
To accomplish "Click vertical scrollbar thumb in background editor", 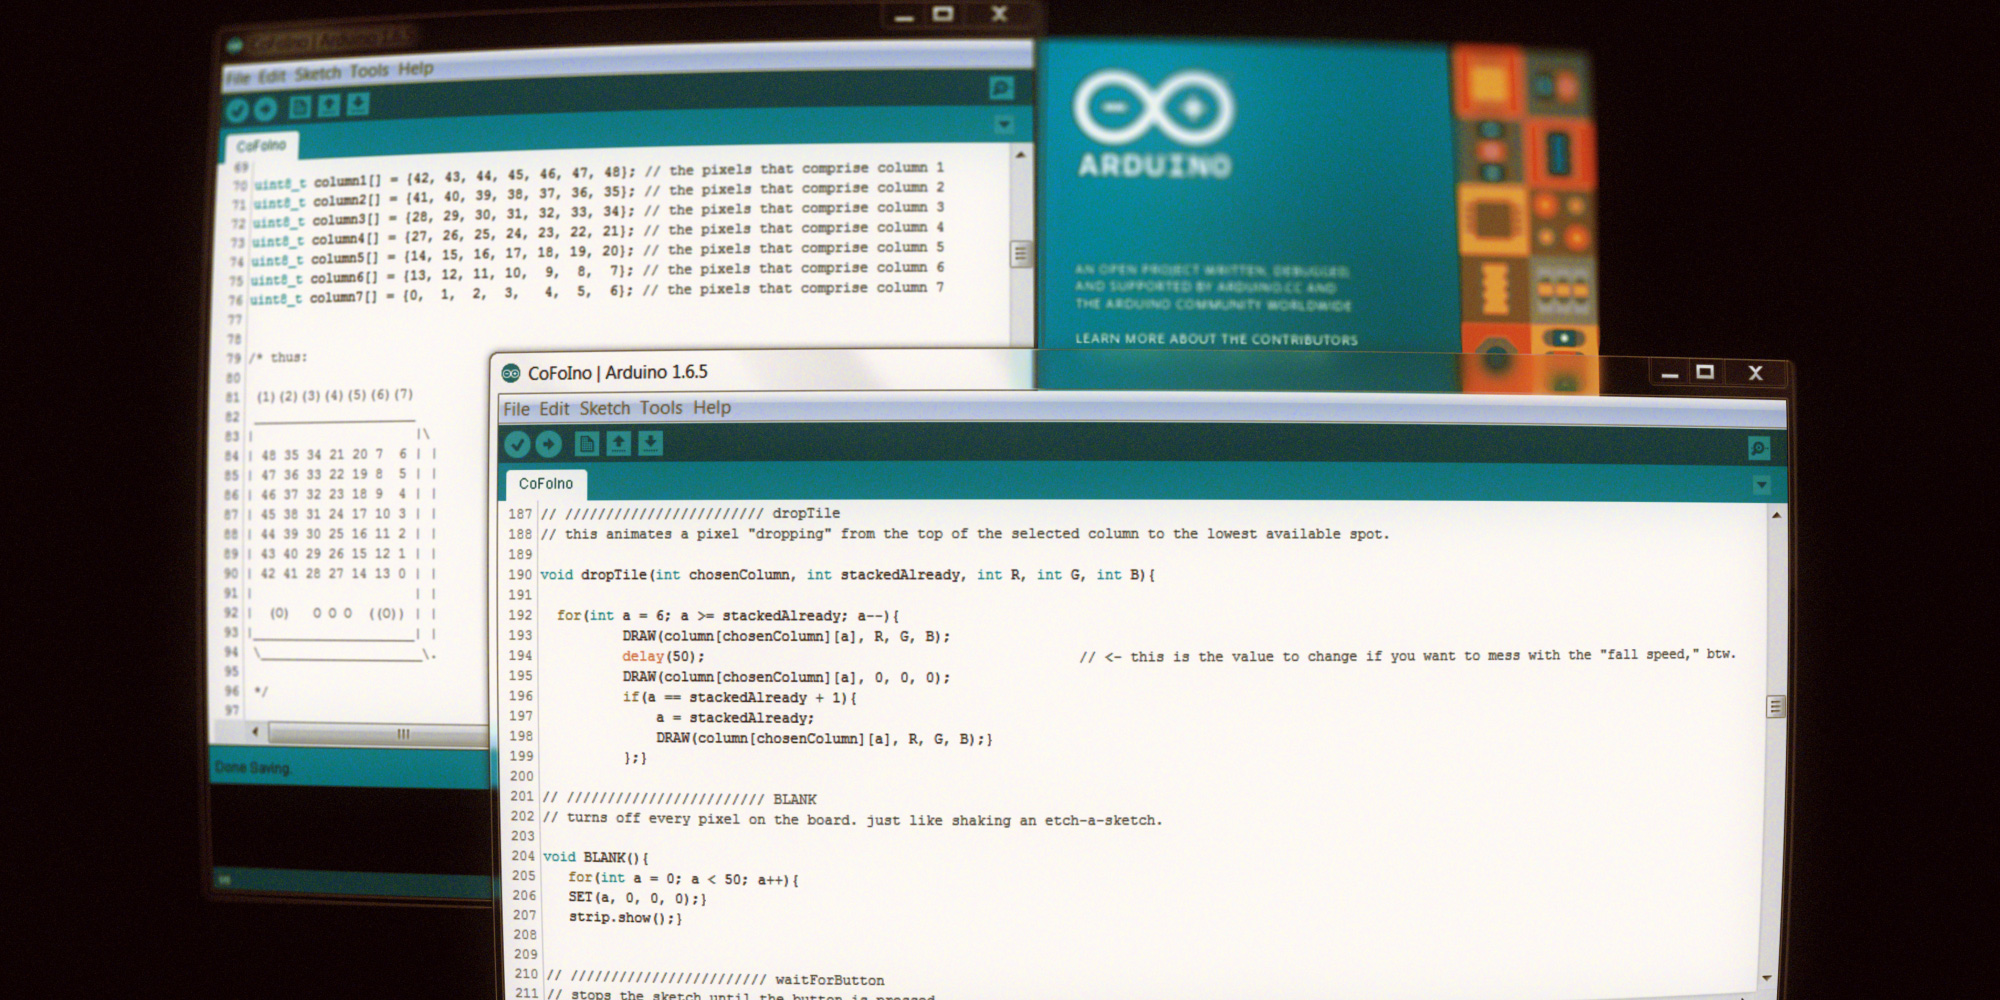I will click(1020, 253).
